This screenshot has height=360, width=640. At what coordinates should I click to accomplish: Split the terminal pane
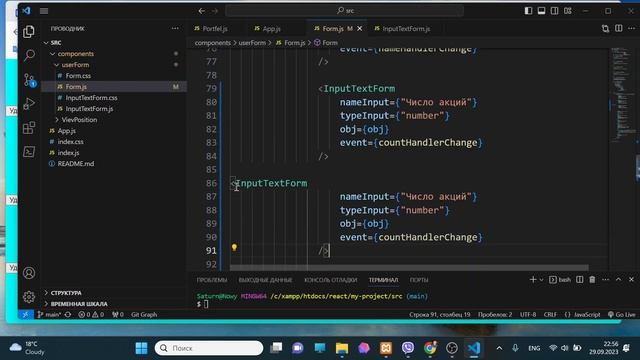click(580, 280)
